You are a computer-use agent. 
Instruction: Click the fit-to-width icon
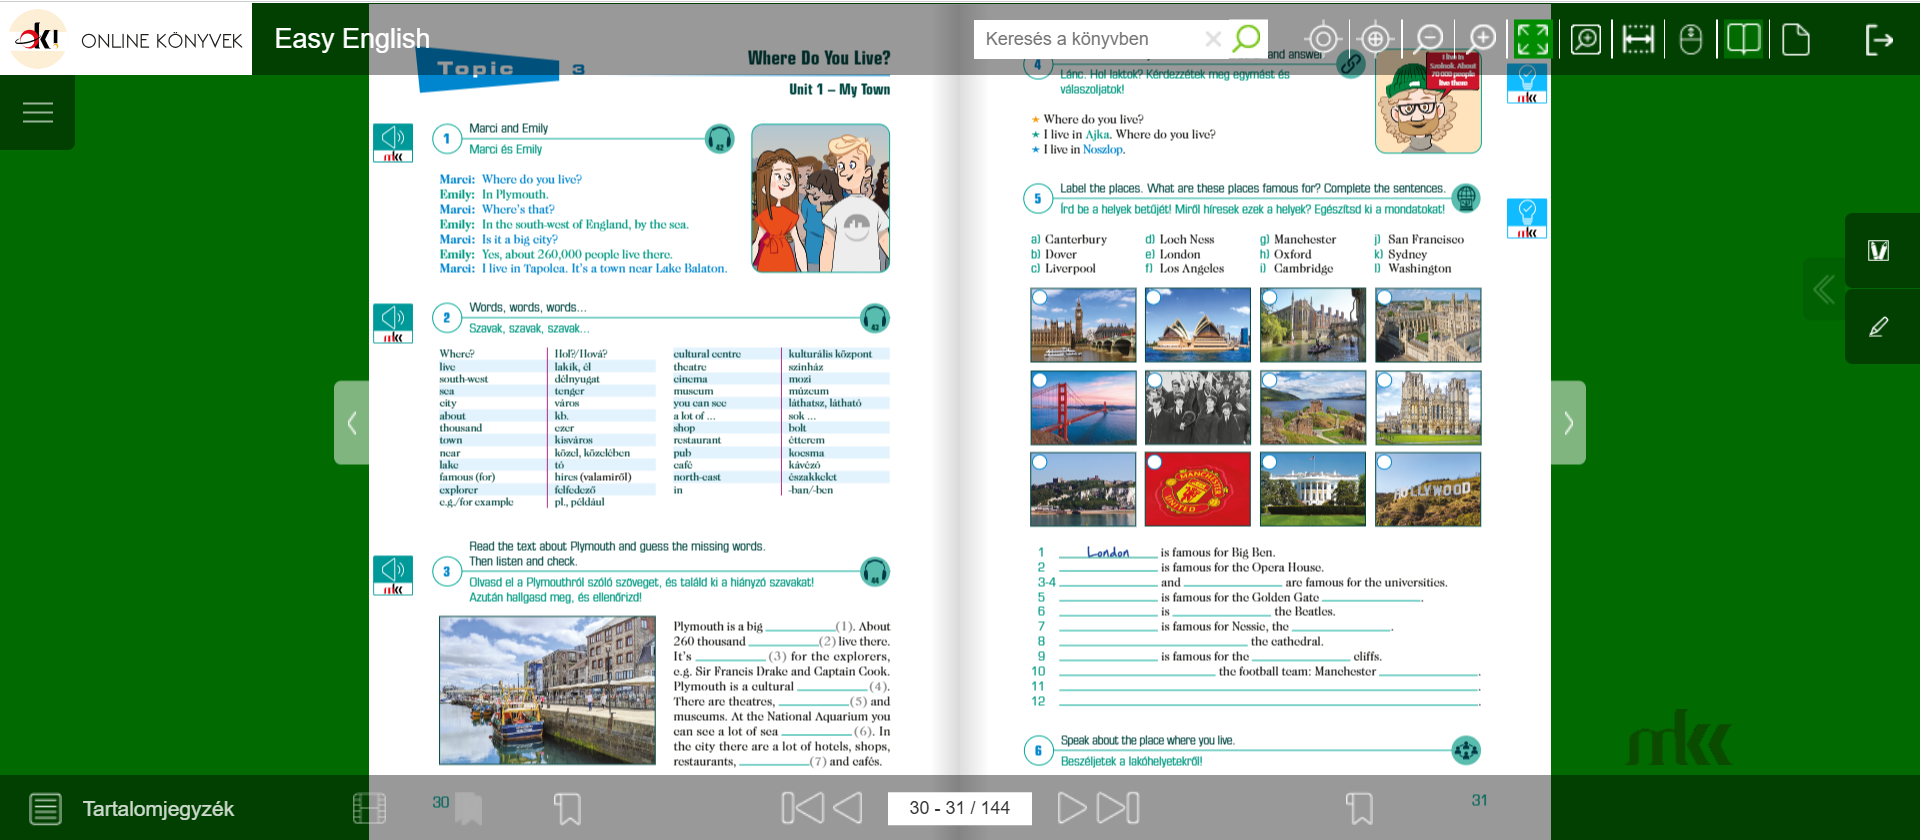coord(1638,39)
